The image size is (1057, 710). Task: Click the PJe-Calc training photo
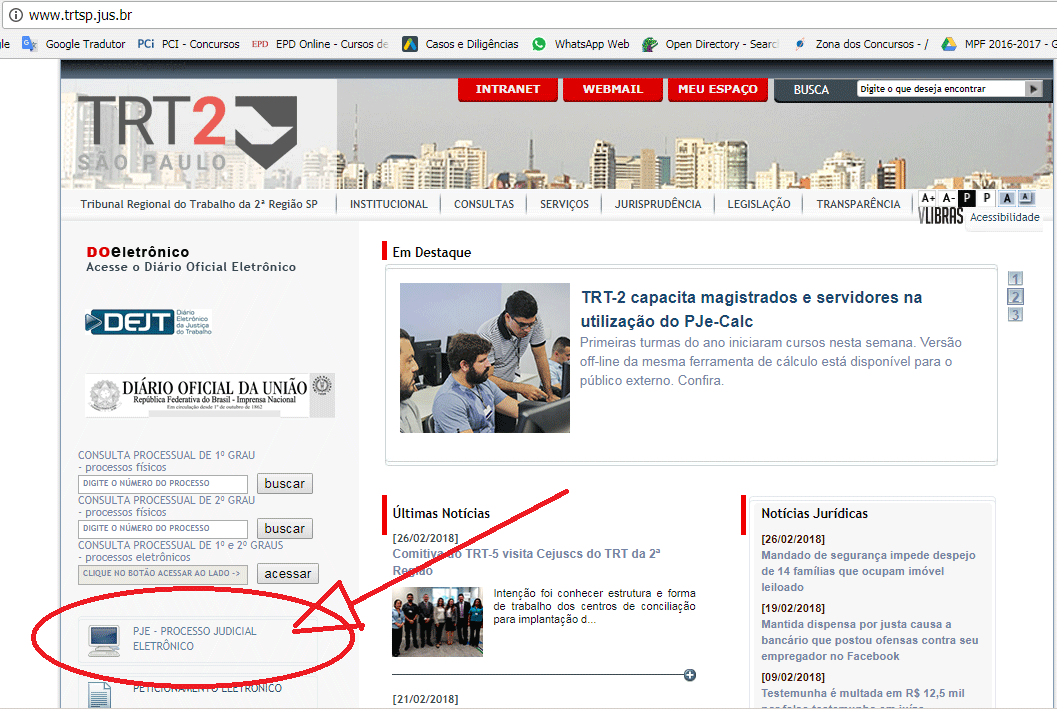[x=485, y=358]
